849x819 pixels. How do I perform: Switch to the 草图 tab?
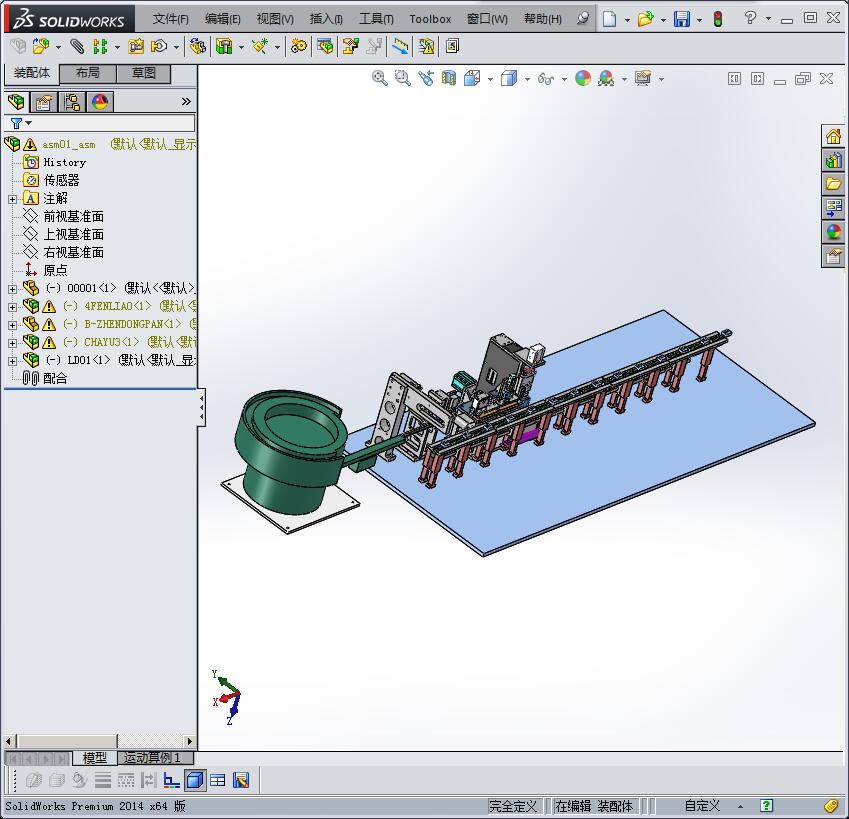(x=143, y=73)
